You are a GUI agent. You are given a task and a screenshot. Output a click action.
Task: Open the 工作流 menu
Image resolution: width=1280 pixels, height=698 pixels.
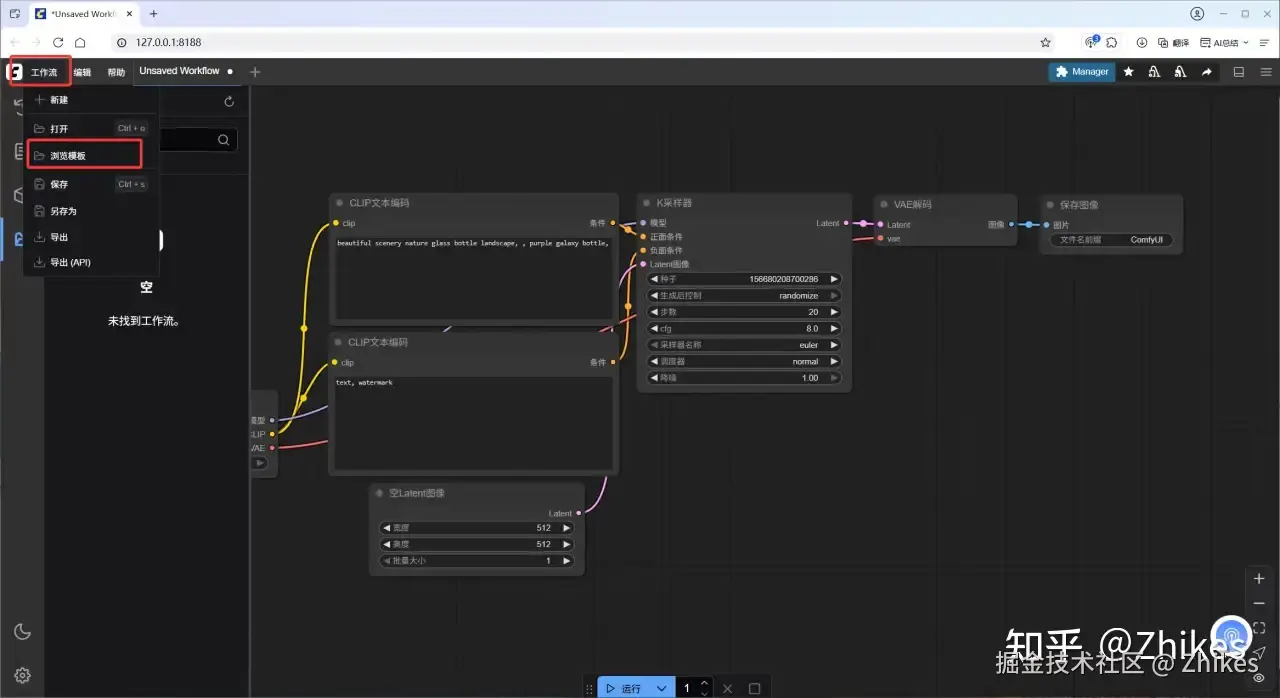coord(44,72)
